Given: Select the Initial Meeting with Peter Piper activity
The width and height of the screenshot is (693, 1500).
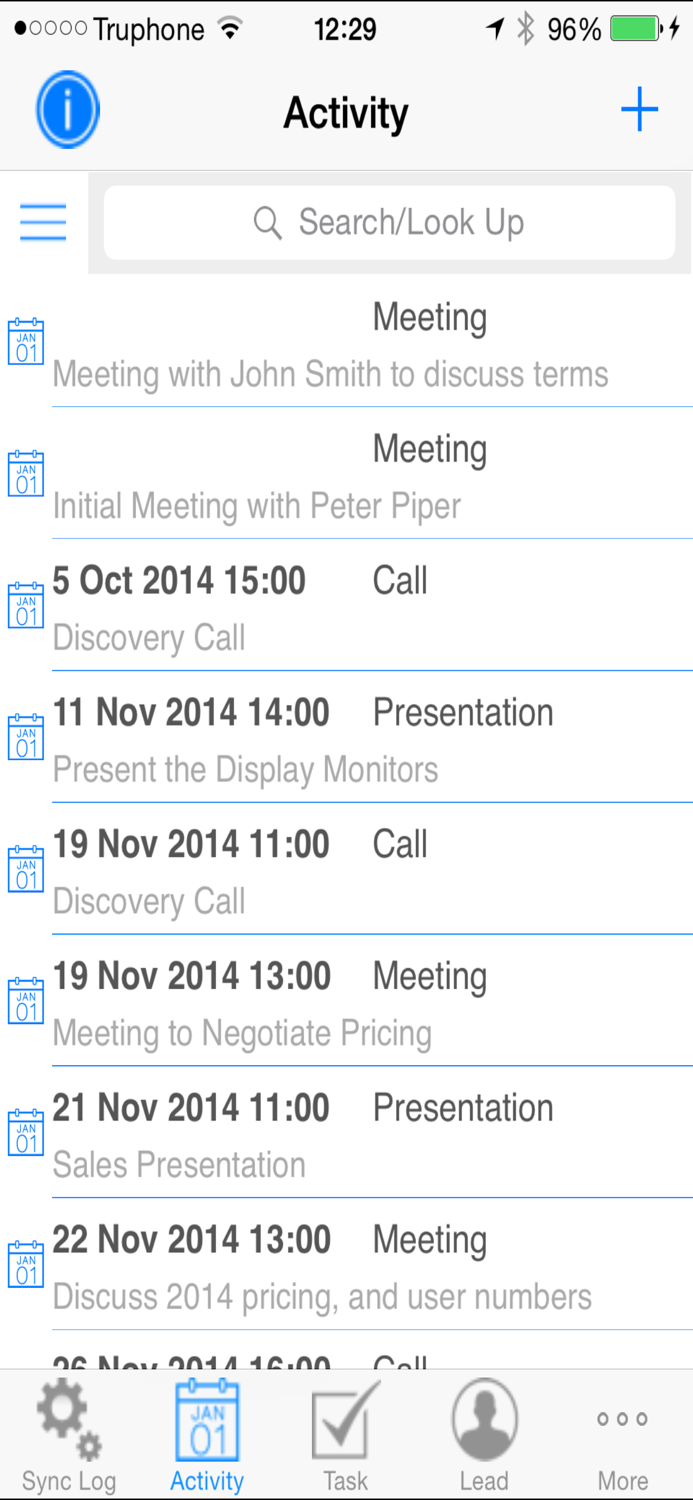Looking at the screenshot, I should tap(346, 477).
